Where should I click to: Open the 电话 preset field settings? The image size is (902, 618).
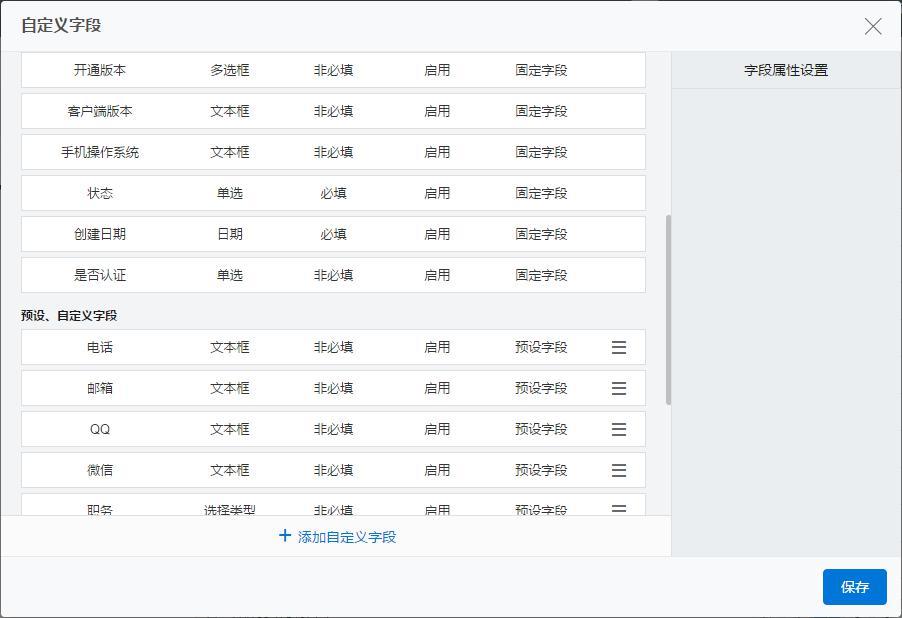click(333, 347)
